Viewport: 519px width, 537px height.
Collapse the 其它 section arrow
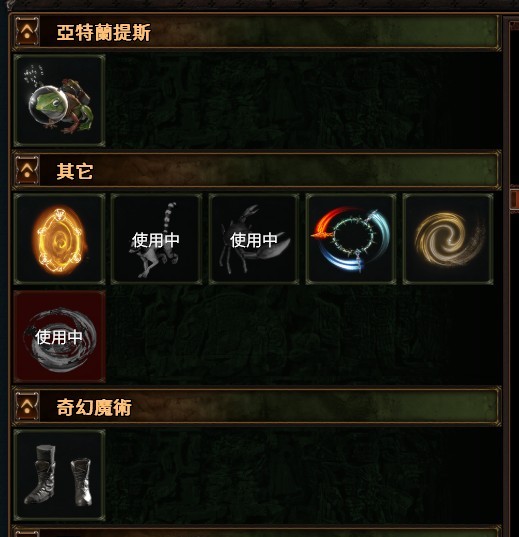[27, 170]
